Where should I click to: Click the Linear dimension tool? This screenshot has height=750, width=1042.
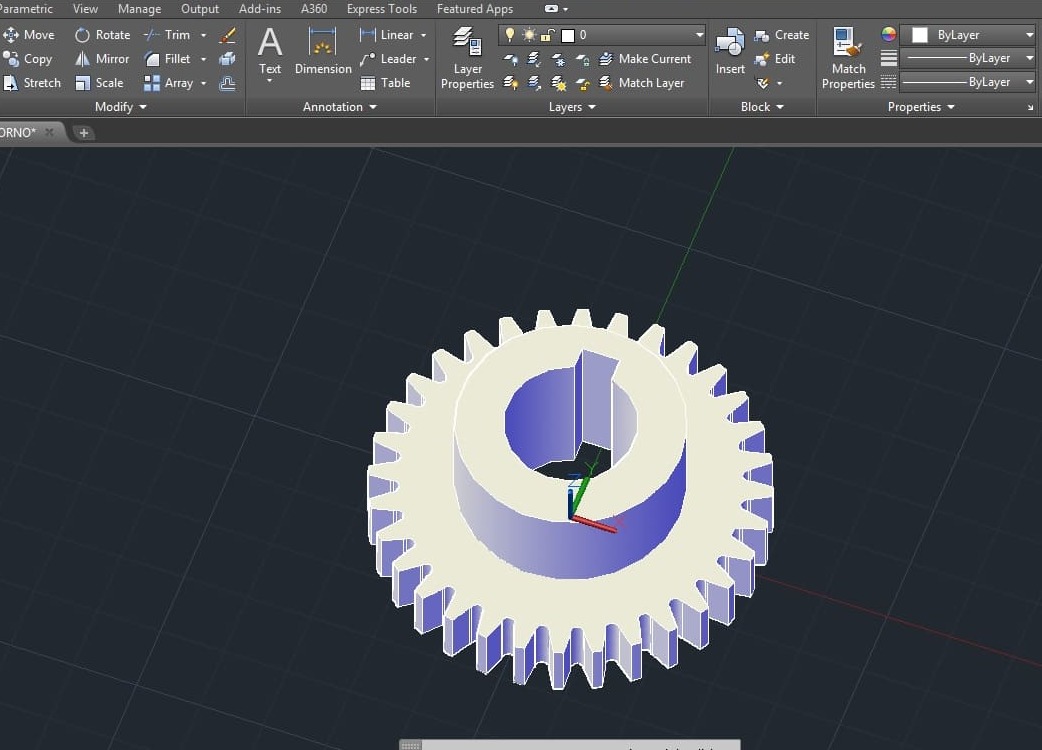(387, 35)
